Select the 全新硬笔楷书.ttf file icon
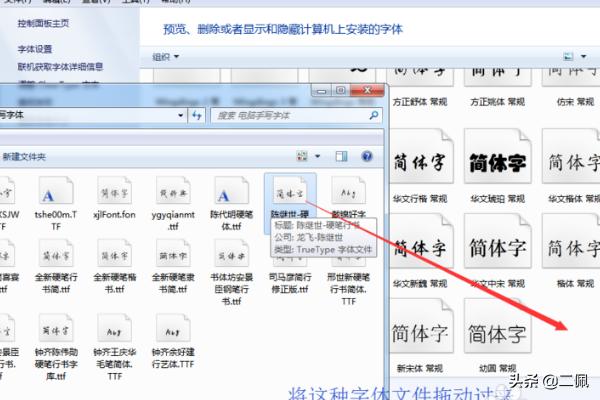The width and height of the screenshot is (600, 400). (114, 253)
